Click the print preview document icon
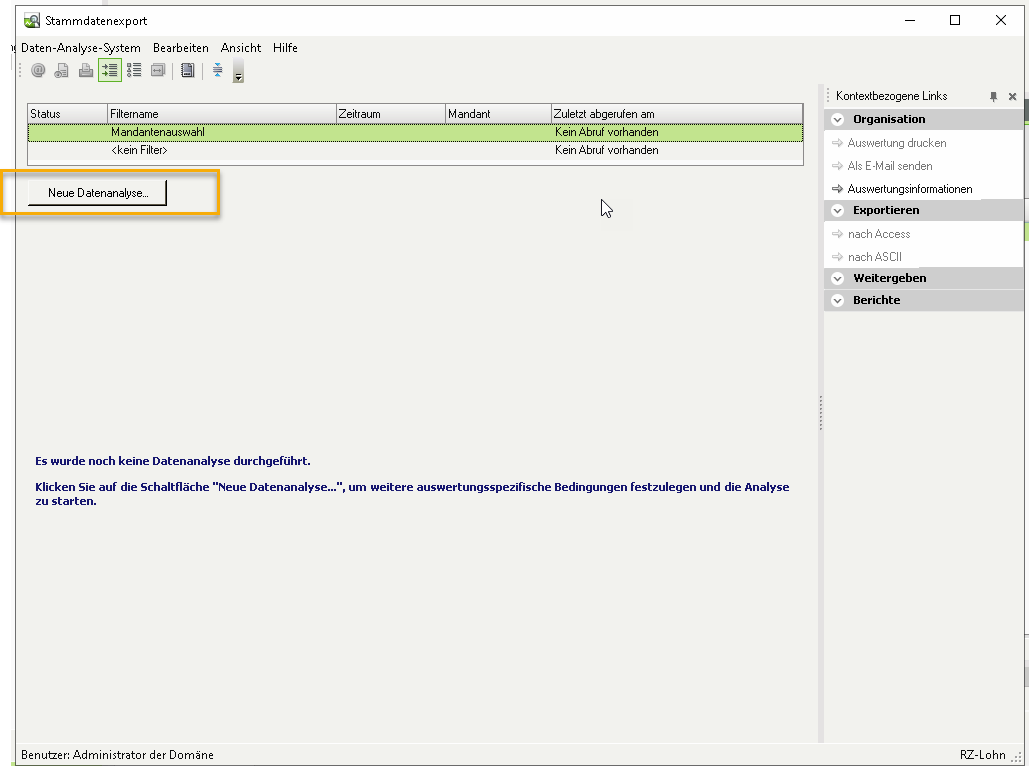The width and height of the screenshot is (1029, 766). [62, 70]
